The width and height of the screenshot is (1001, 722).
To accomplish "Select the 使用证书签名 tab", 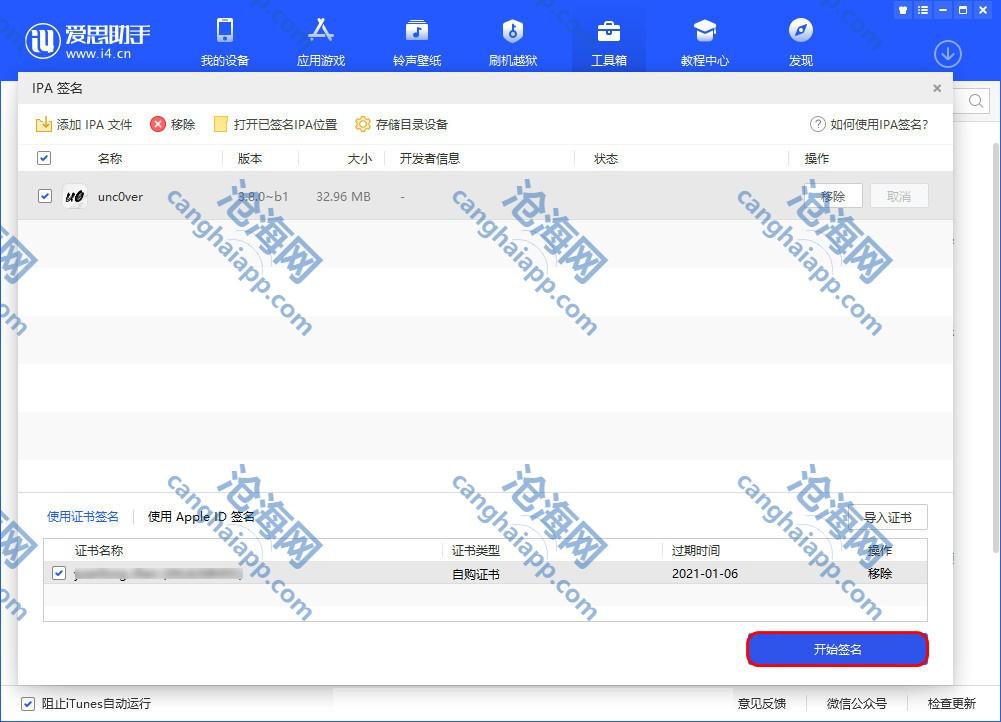I will click(83, 517).
